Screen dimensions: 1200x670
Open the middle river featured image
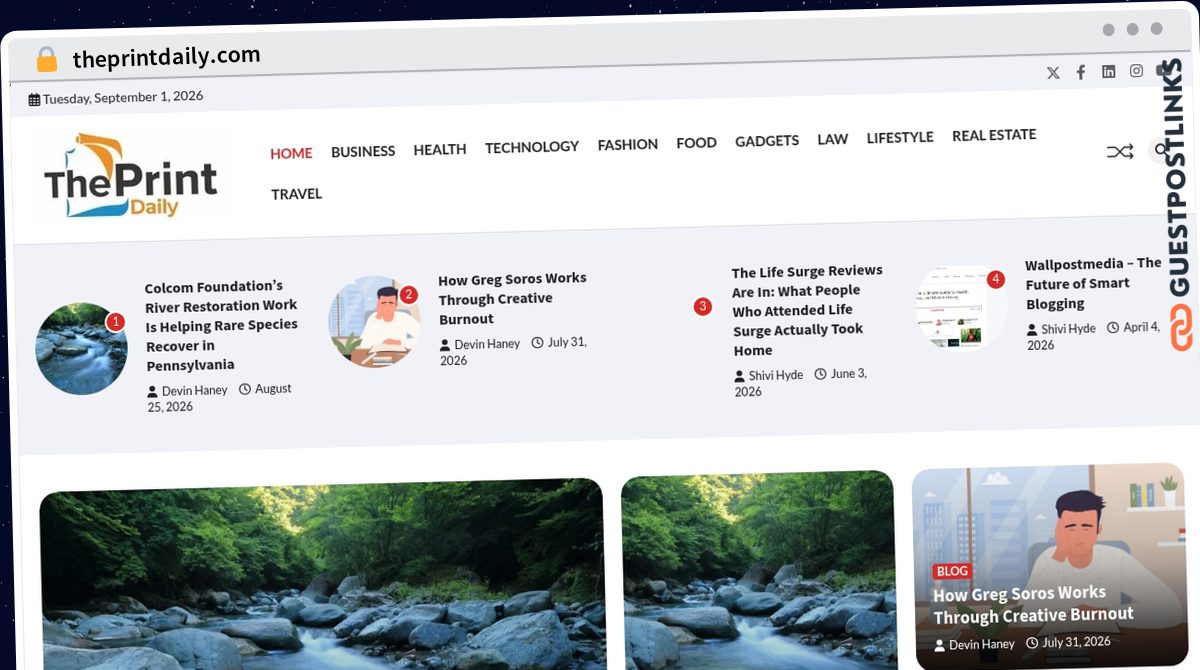pyautogui.click(x=758, y=571)
